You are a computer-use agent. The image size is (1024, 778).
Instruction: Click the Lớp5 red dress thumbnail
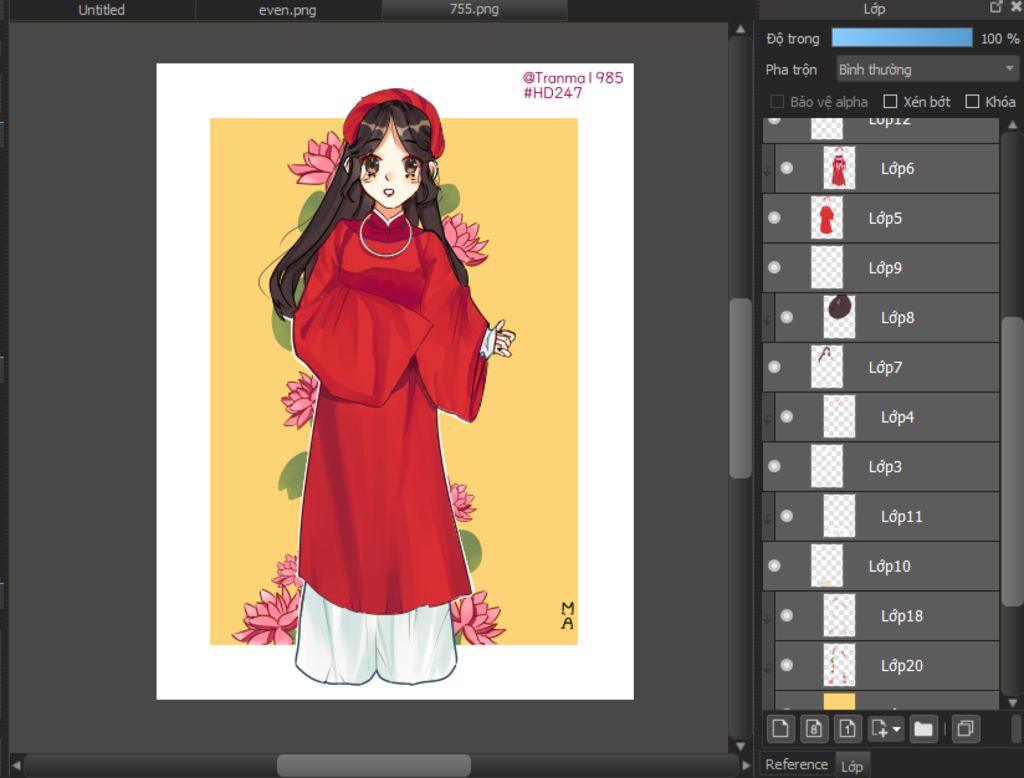826,218
